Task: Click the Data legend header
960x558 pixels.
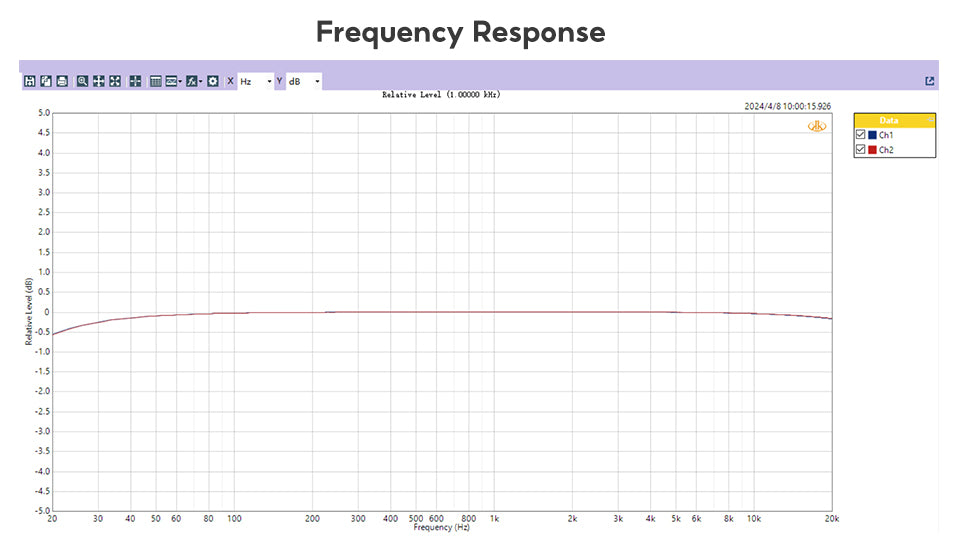Action: [x=889, y=120]
